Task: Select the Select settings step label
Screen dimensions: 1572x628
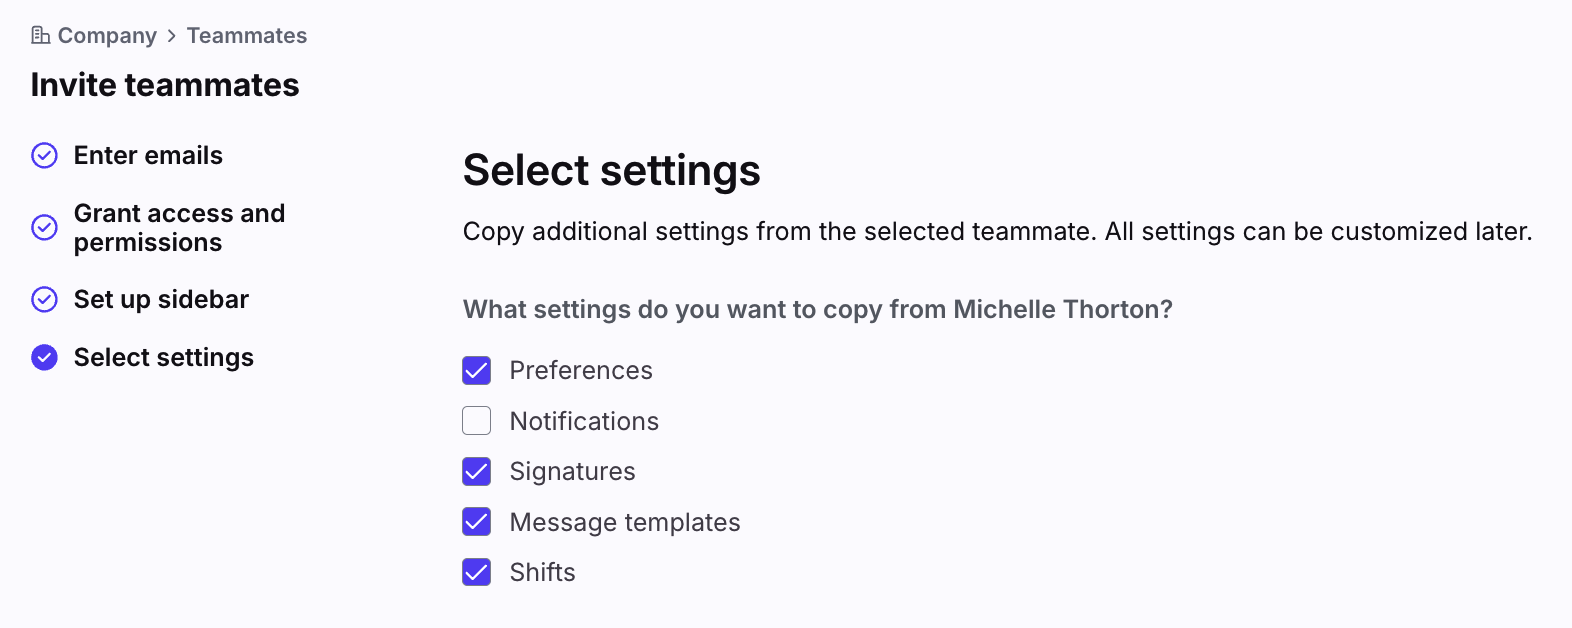Action: [164, 358]
